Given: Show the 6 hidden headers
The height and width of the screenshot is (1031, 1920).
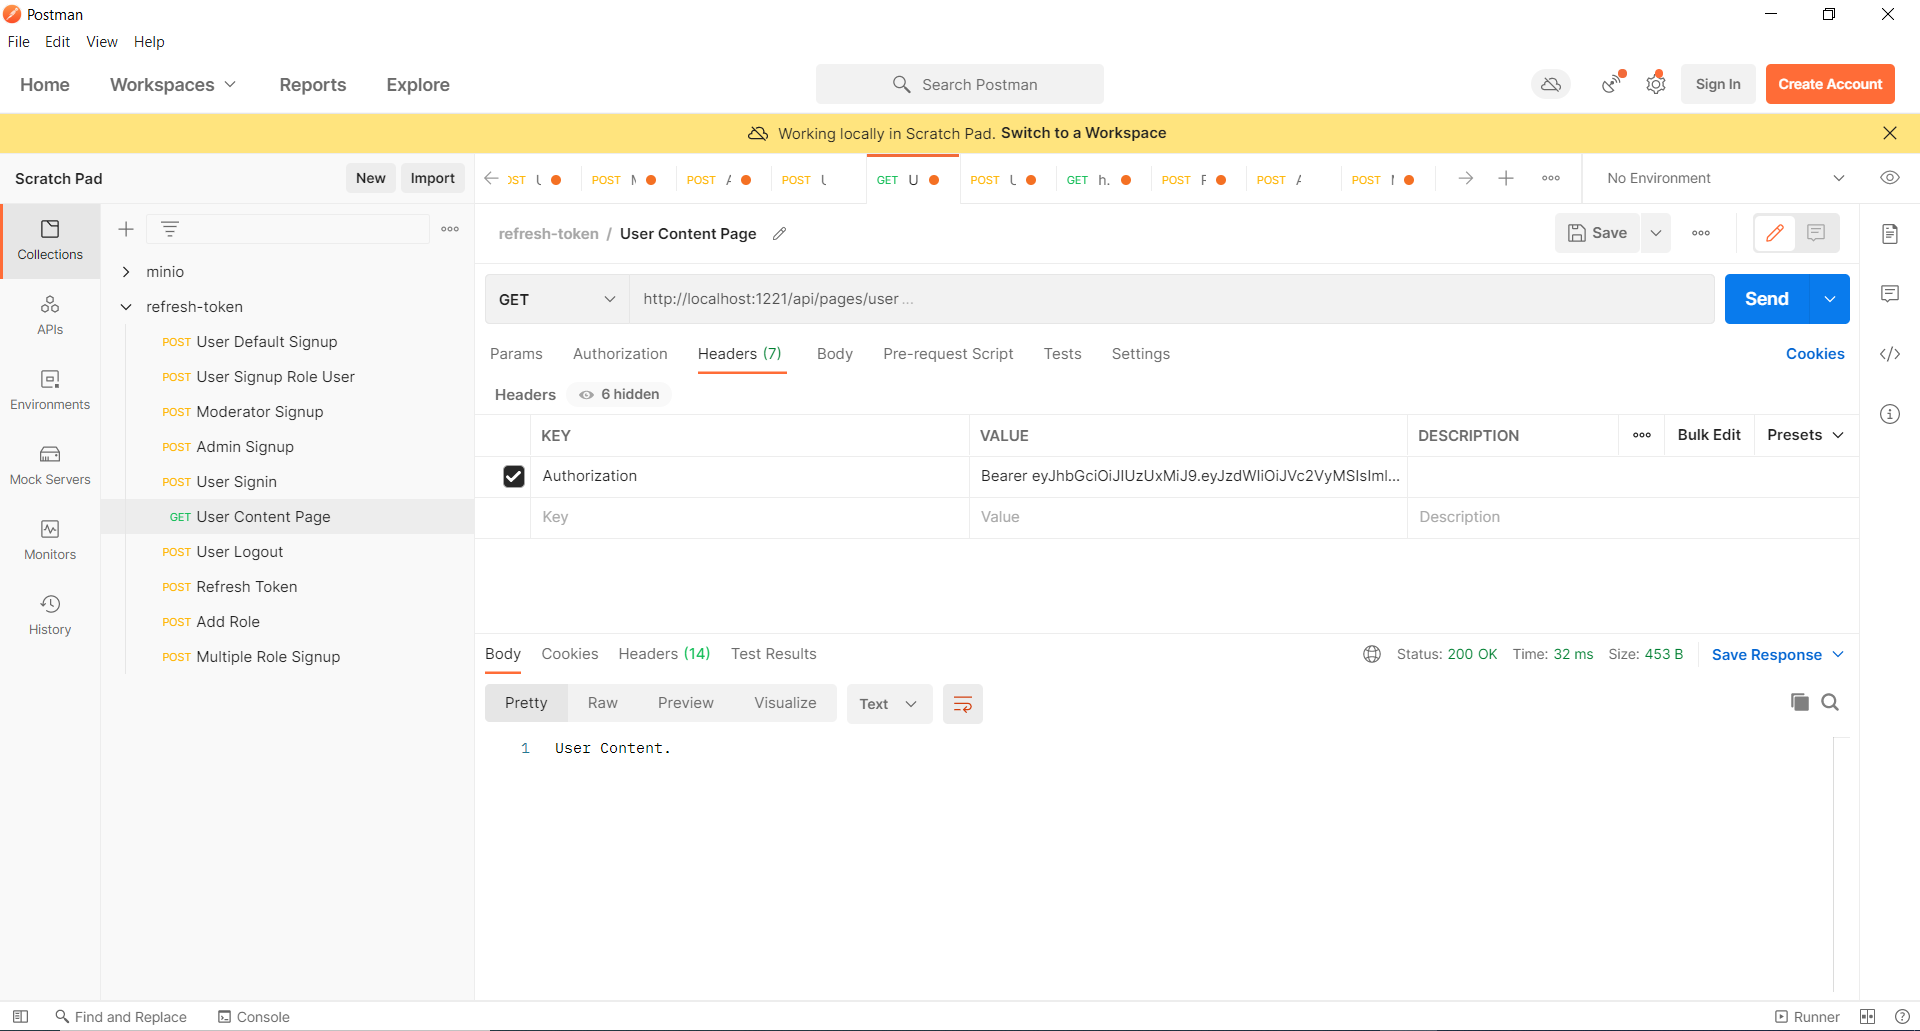Looking at the screenshot, I should 620,394.
